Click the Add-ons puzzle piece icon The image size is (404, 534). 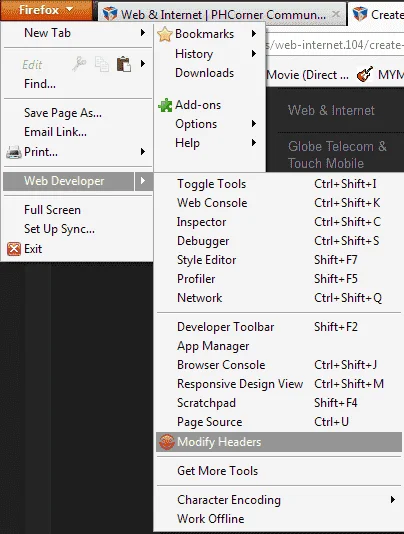point(165,105)
